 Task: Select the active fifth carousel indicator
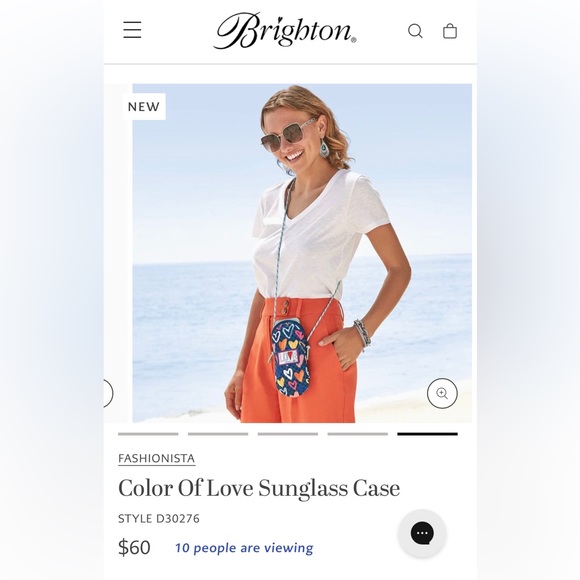(x=428, y=434)
